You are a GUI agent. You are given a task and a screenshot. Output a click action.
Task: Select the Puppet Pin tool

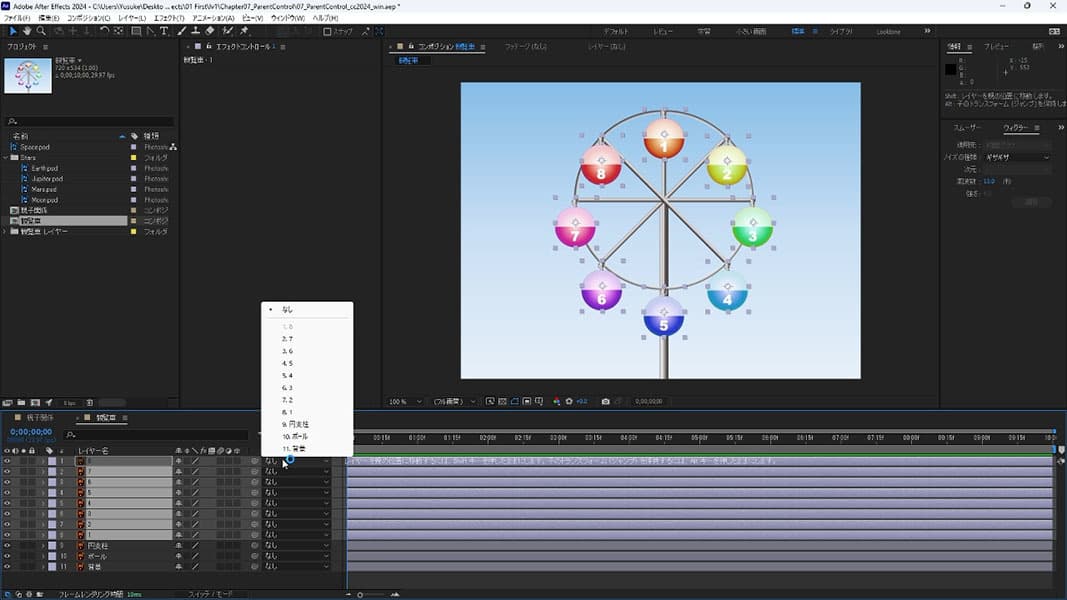(244, 31)
